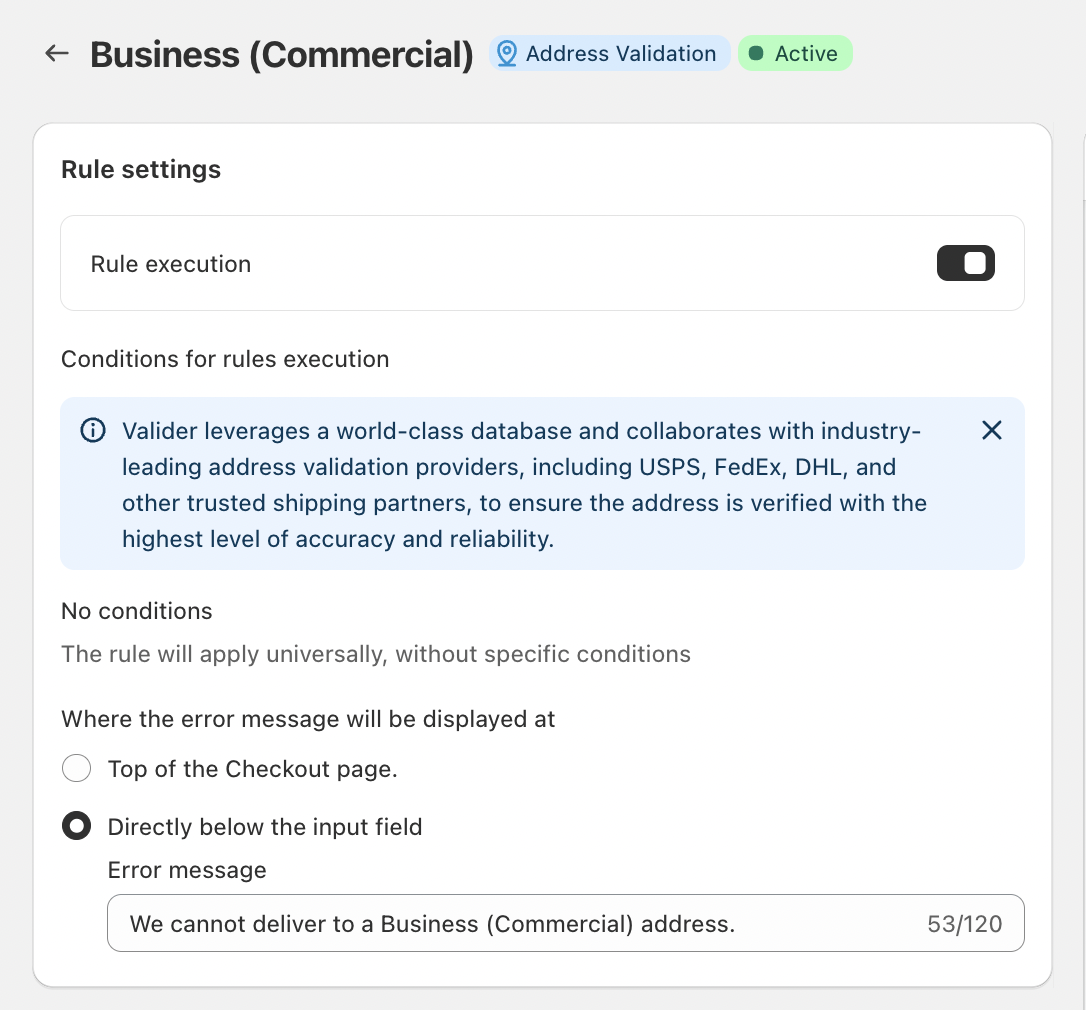Image resolution: width=1086 pixels, height=1010 pixels.
Task: Click the Valider banner description text
Action: click(520, 485)
